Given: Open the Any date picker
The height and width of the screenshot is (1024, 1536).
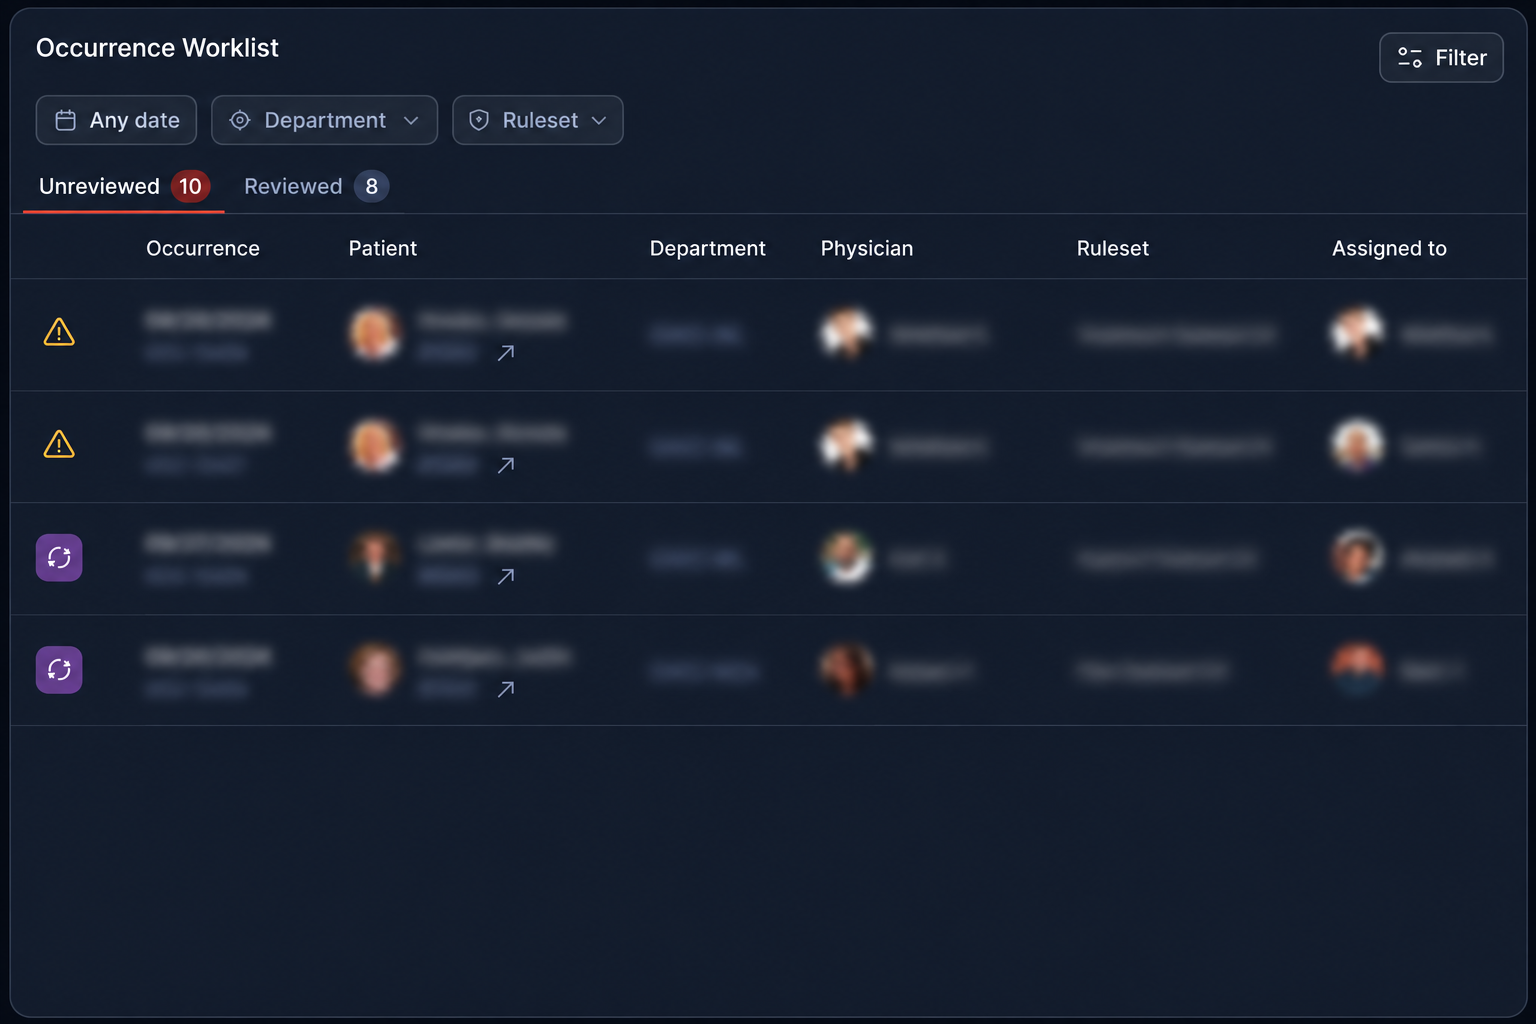Looking at the screenshot, I should 116,120.
